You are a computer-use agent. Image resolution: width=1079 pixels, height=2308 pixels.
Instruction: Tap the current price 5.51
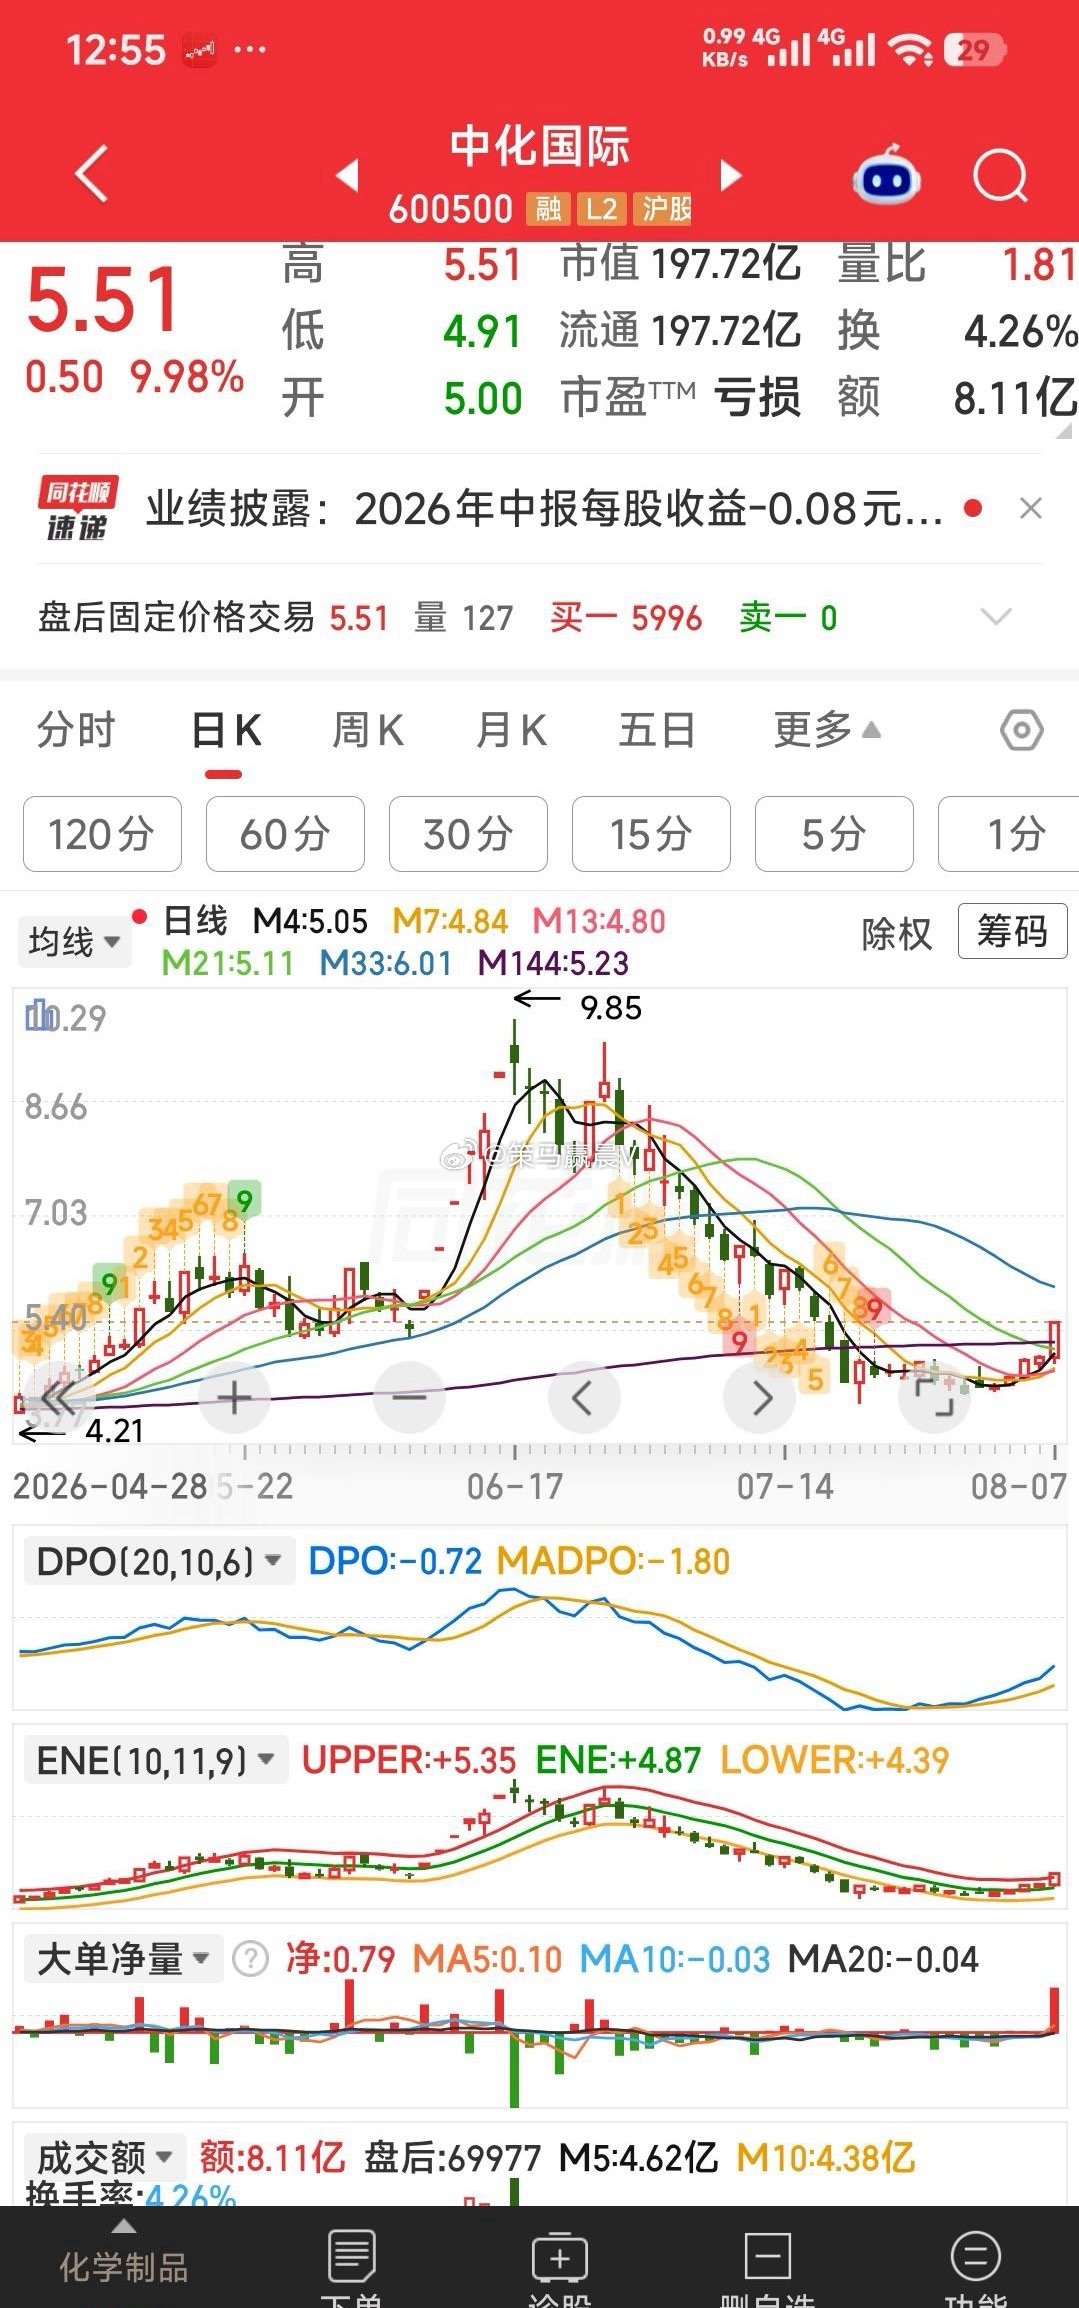103,300
